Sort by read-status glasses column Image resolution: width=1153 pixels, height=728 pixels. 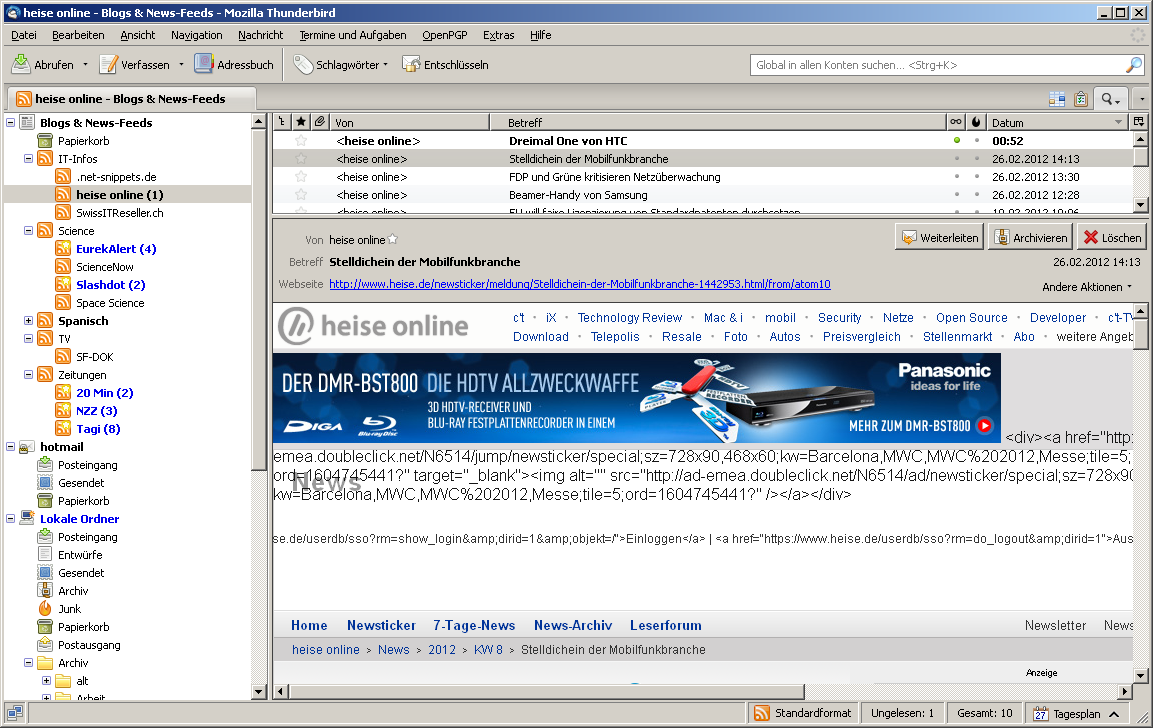click(x=956, y=122)
